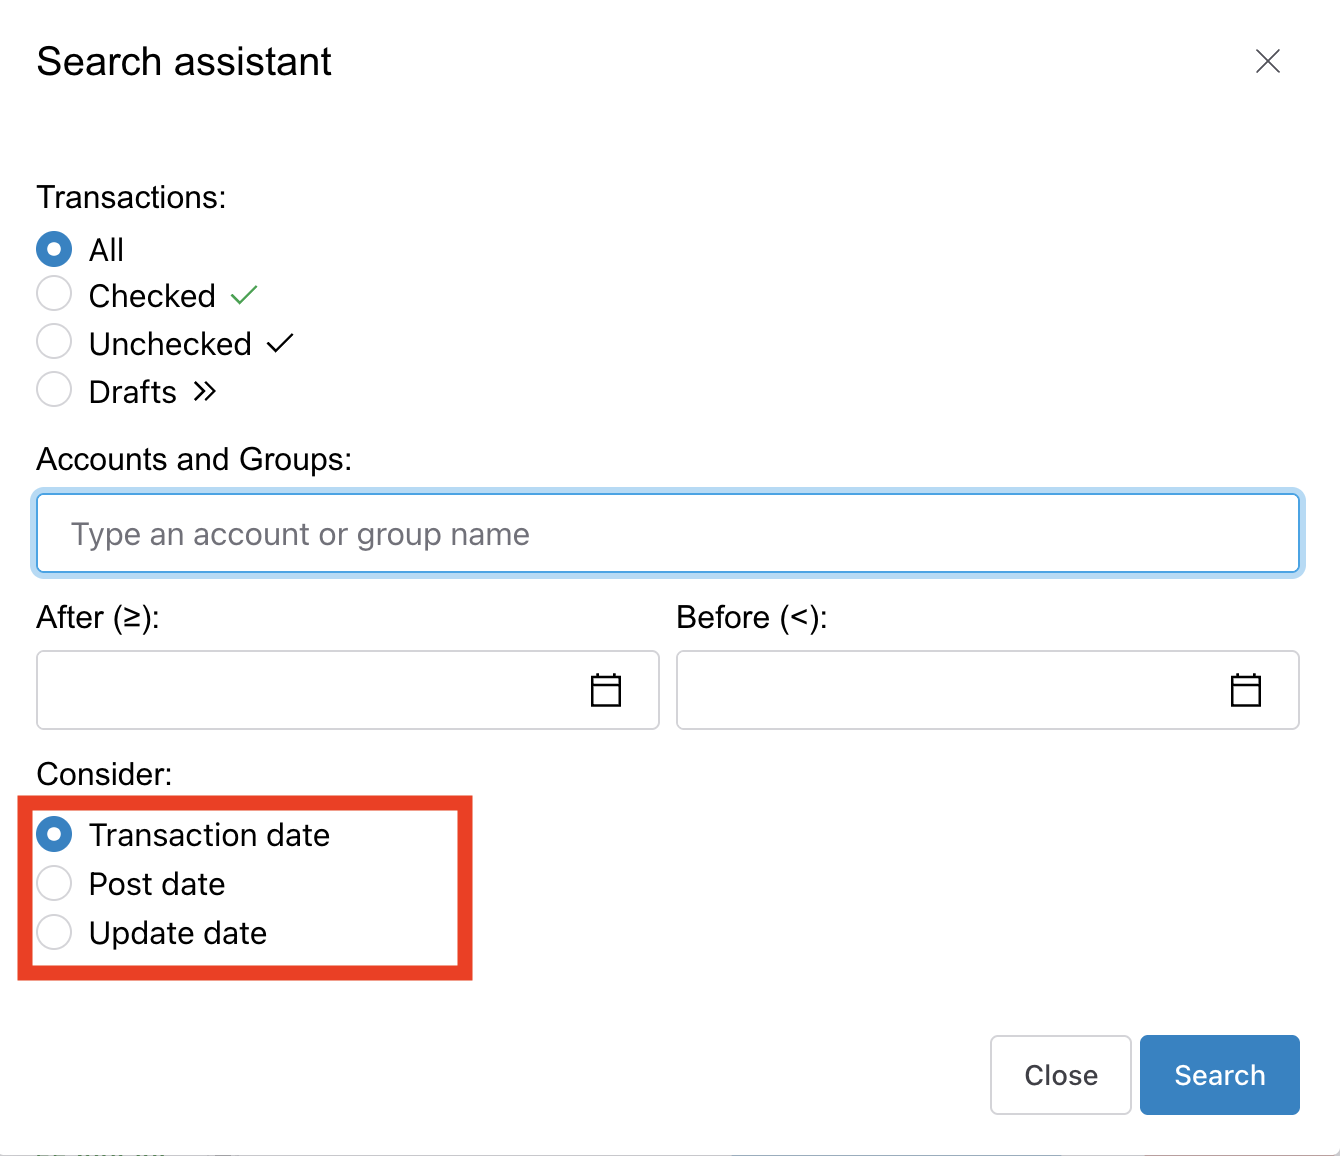Click the checkmark beside Unchecked
This screenshot has width=1340, height=1156.
pyautogui.click(x=279, y=342)
